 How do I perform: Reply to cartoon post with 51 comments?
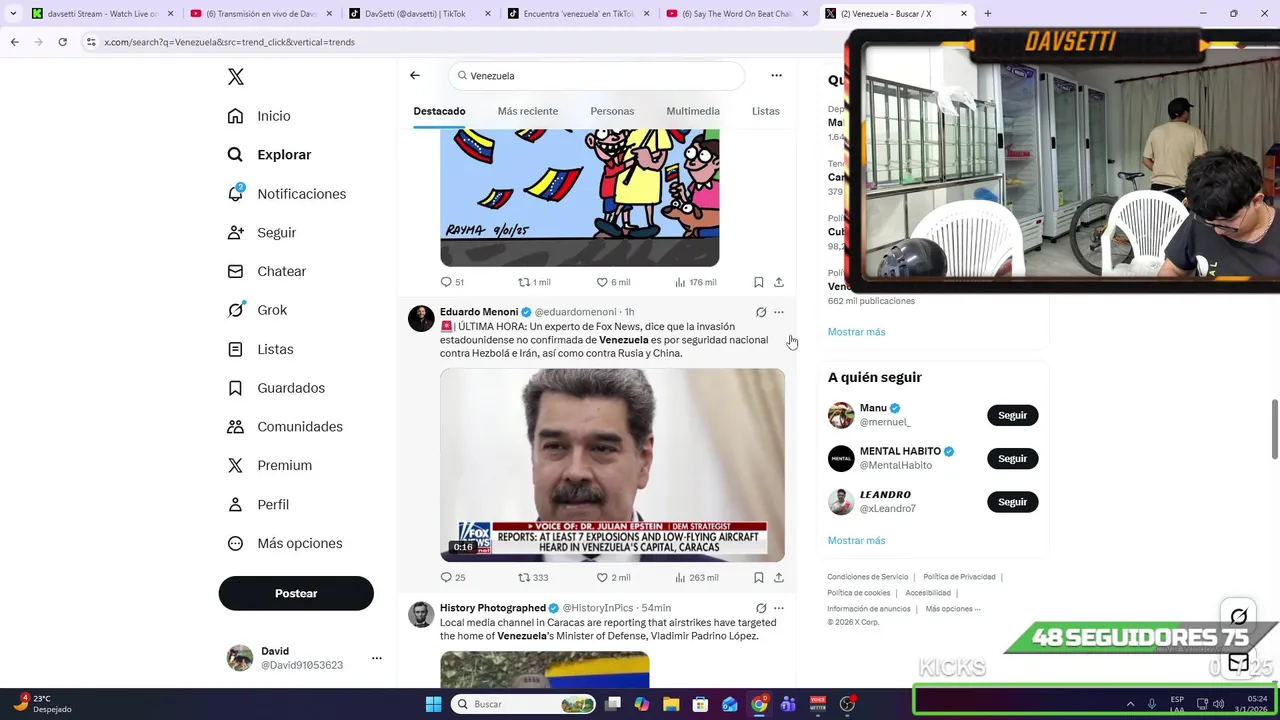pos(452,282)
